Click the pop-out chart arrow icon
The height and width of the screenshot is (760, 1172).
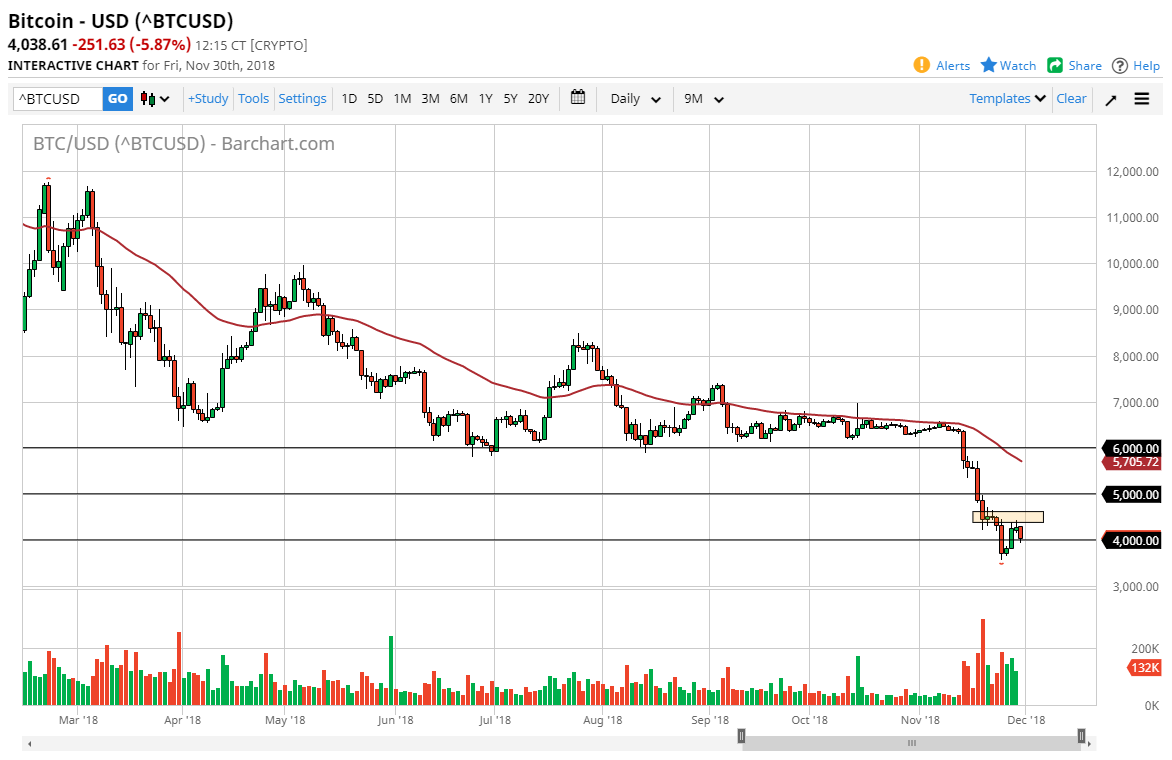click(x=1110, y=99)
